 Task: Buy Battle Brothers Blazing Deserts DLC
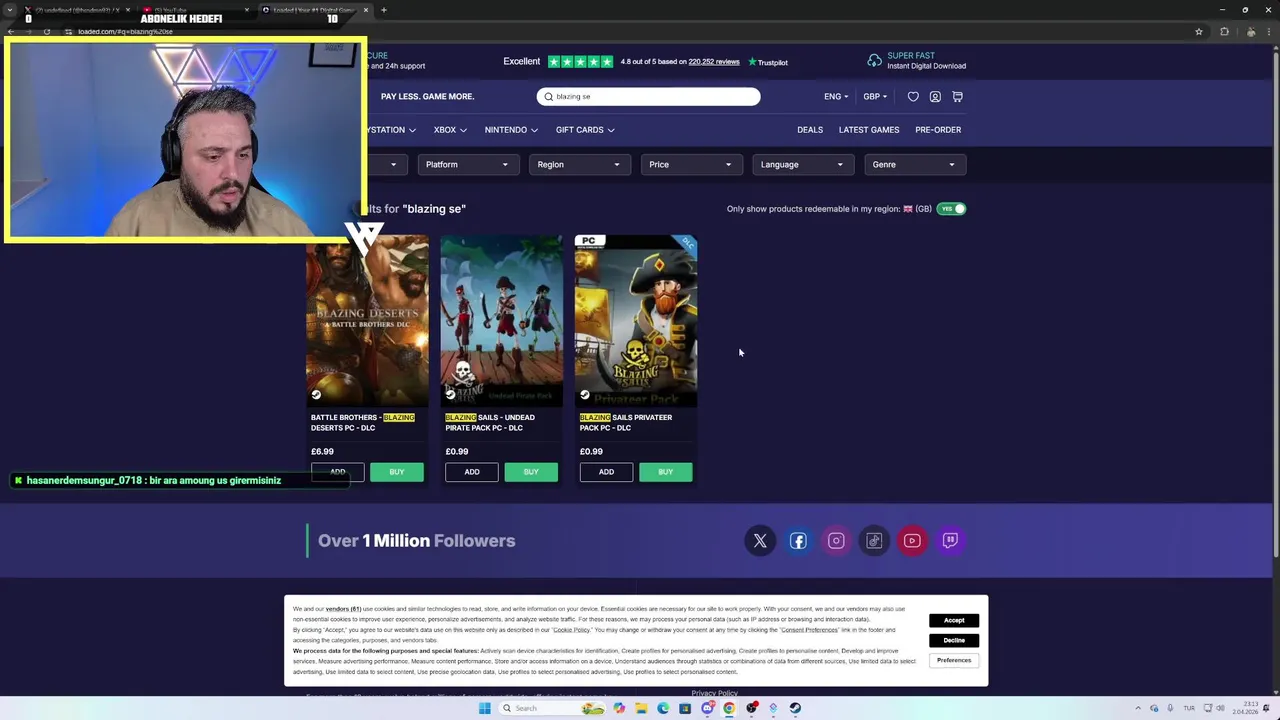(397, 472)
